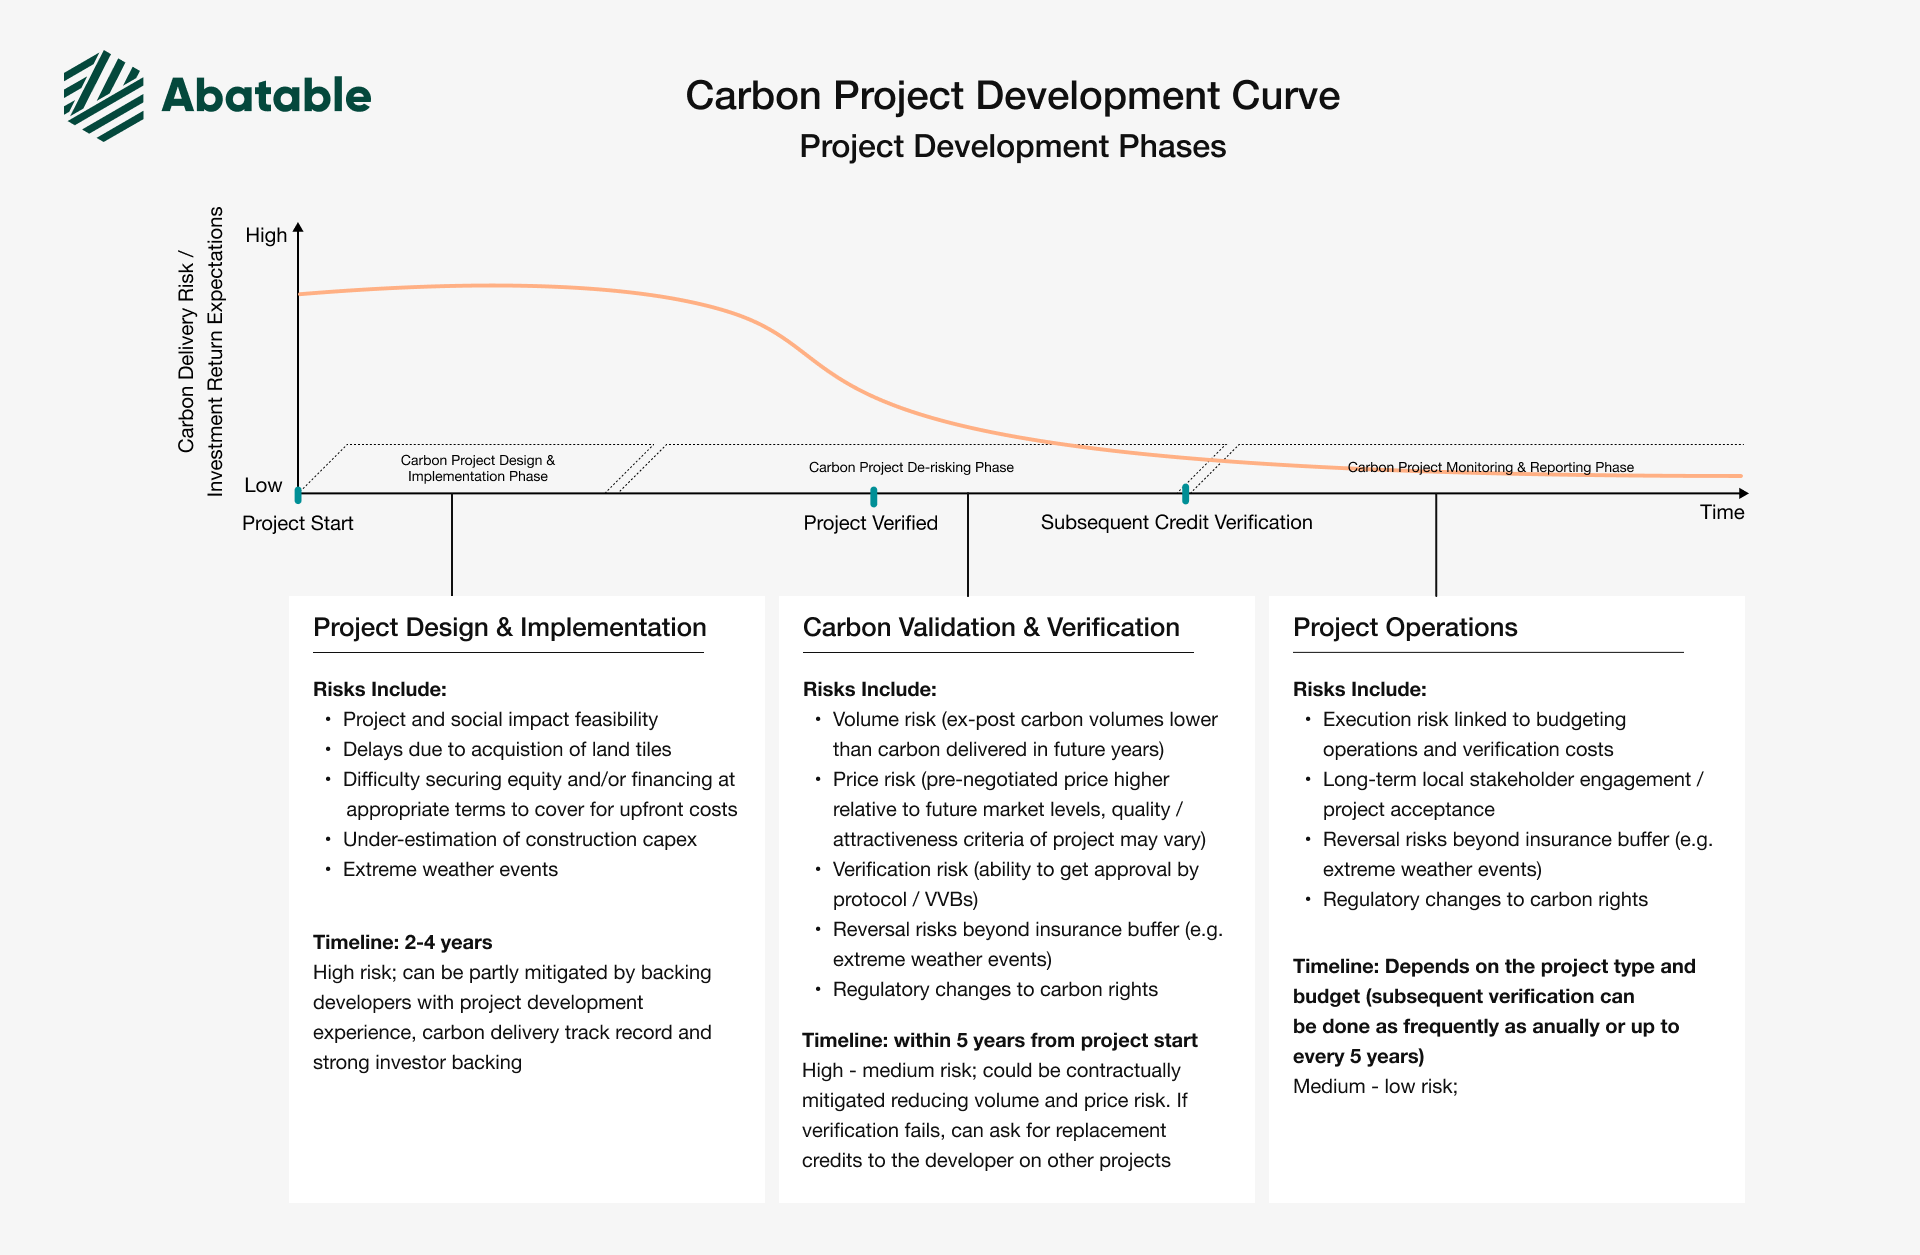1920x1255 pixels.
Task: Click the Time axis label
Action: [x=1722, y=512]
